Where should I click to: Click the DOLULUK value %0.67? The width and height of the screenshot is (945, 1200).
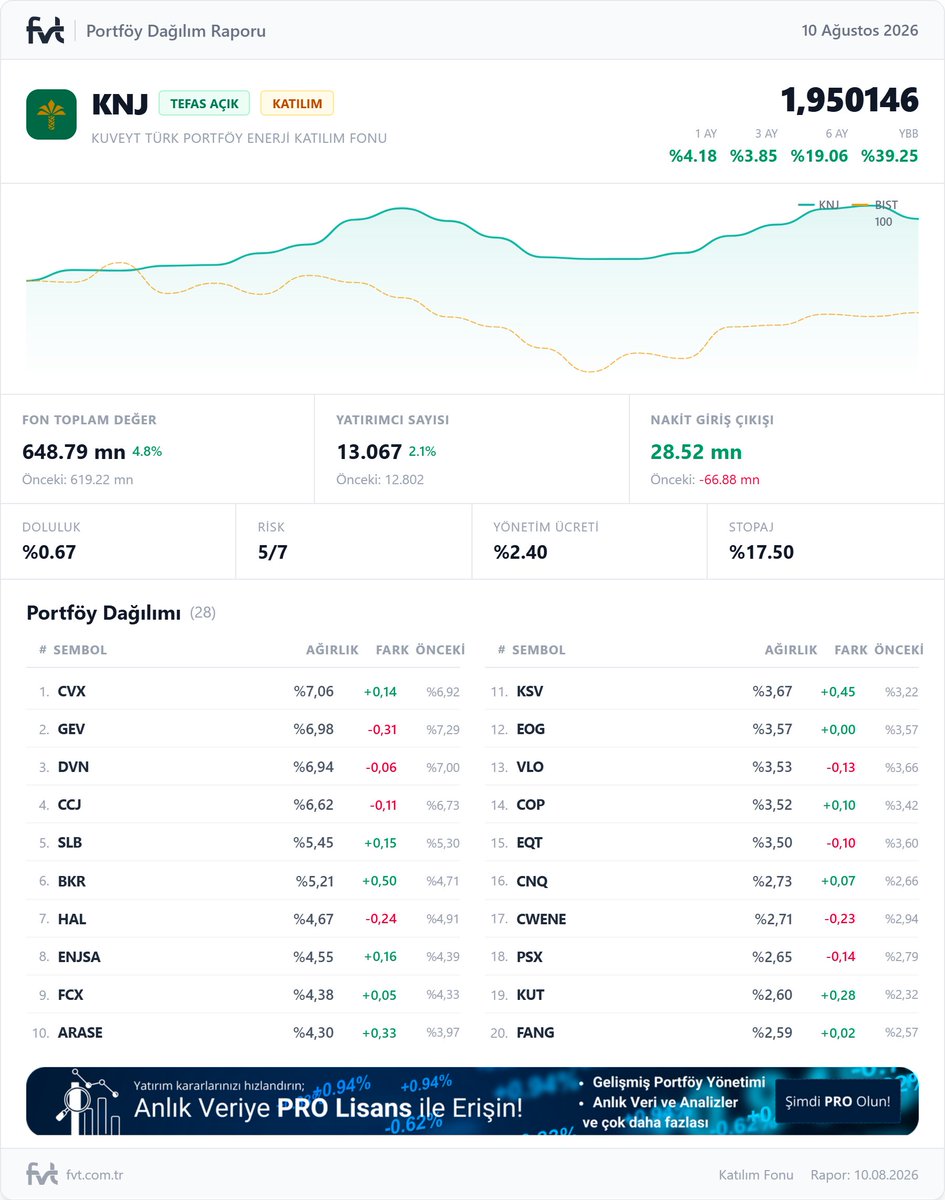click(x=49, y=552)
